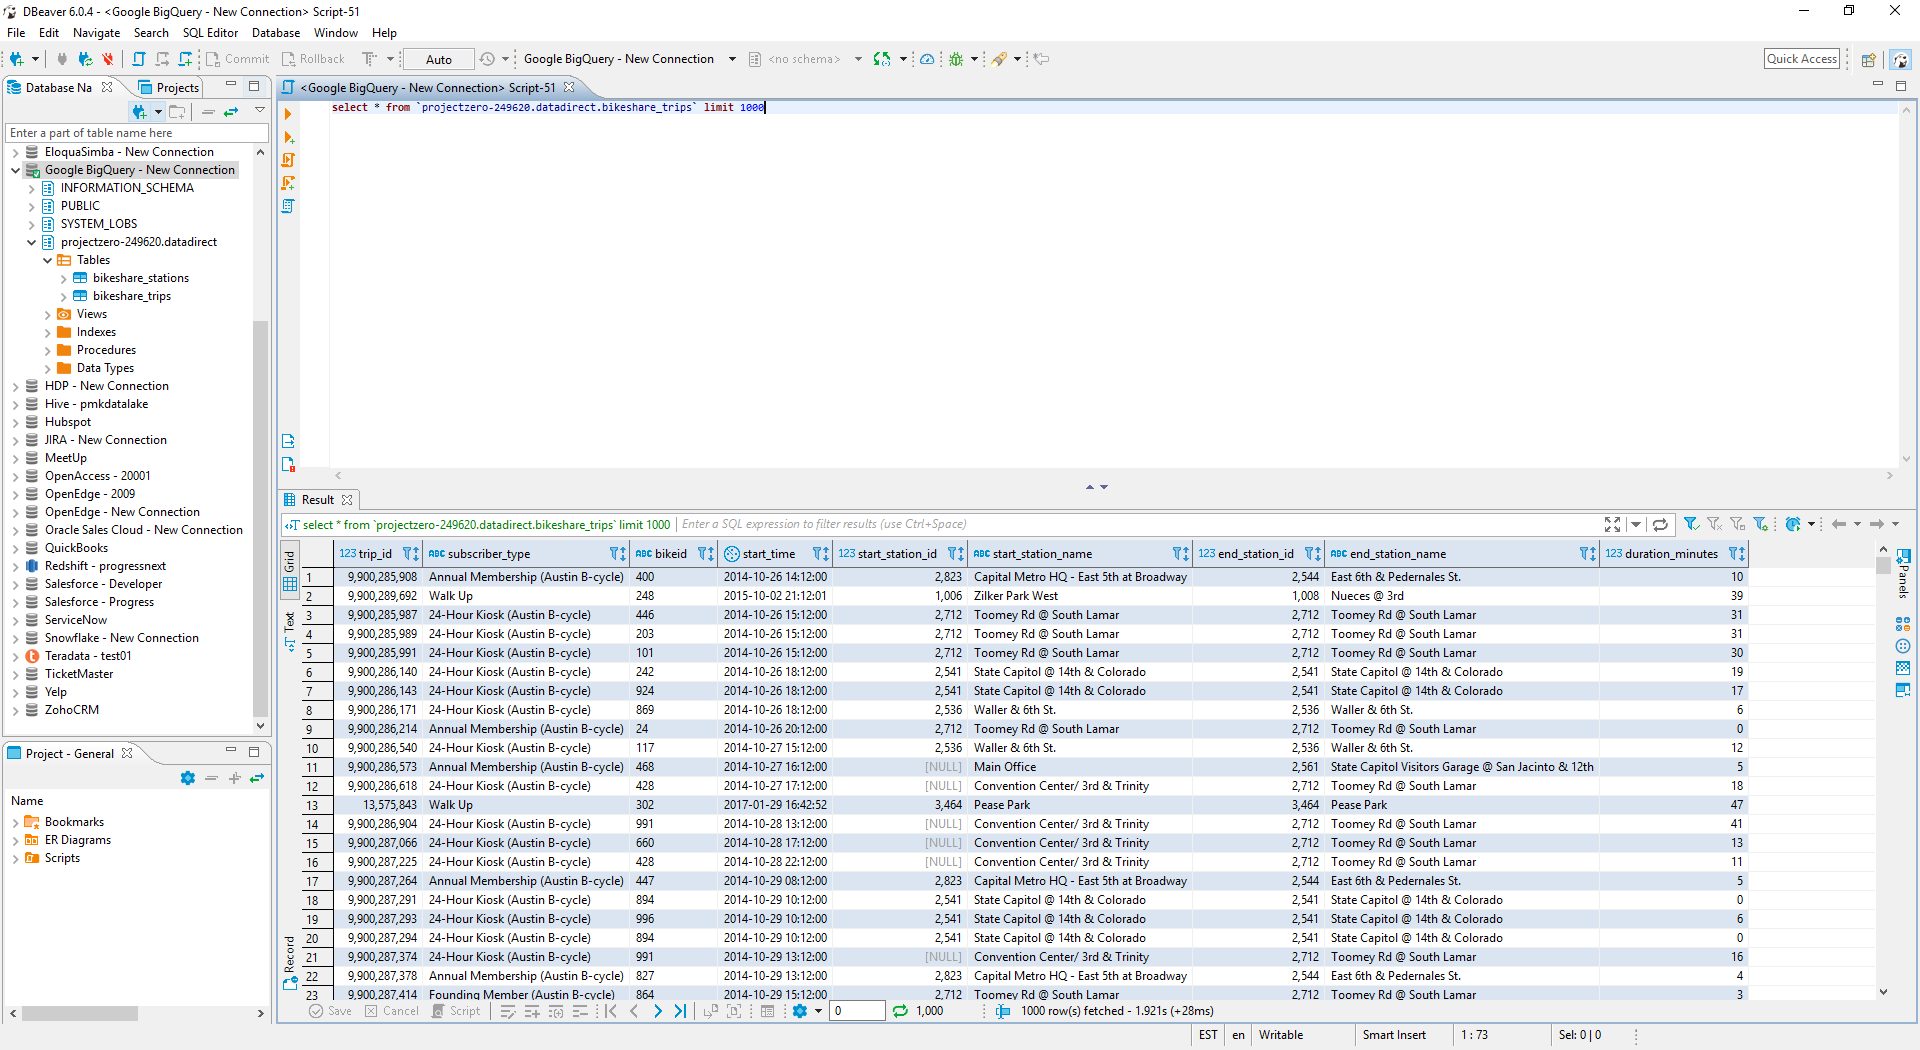
Task: Click the New Connection plug icon in navigator
Action: [x=139, y=112]
